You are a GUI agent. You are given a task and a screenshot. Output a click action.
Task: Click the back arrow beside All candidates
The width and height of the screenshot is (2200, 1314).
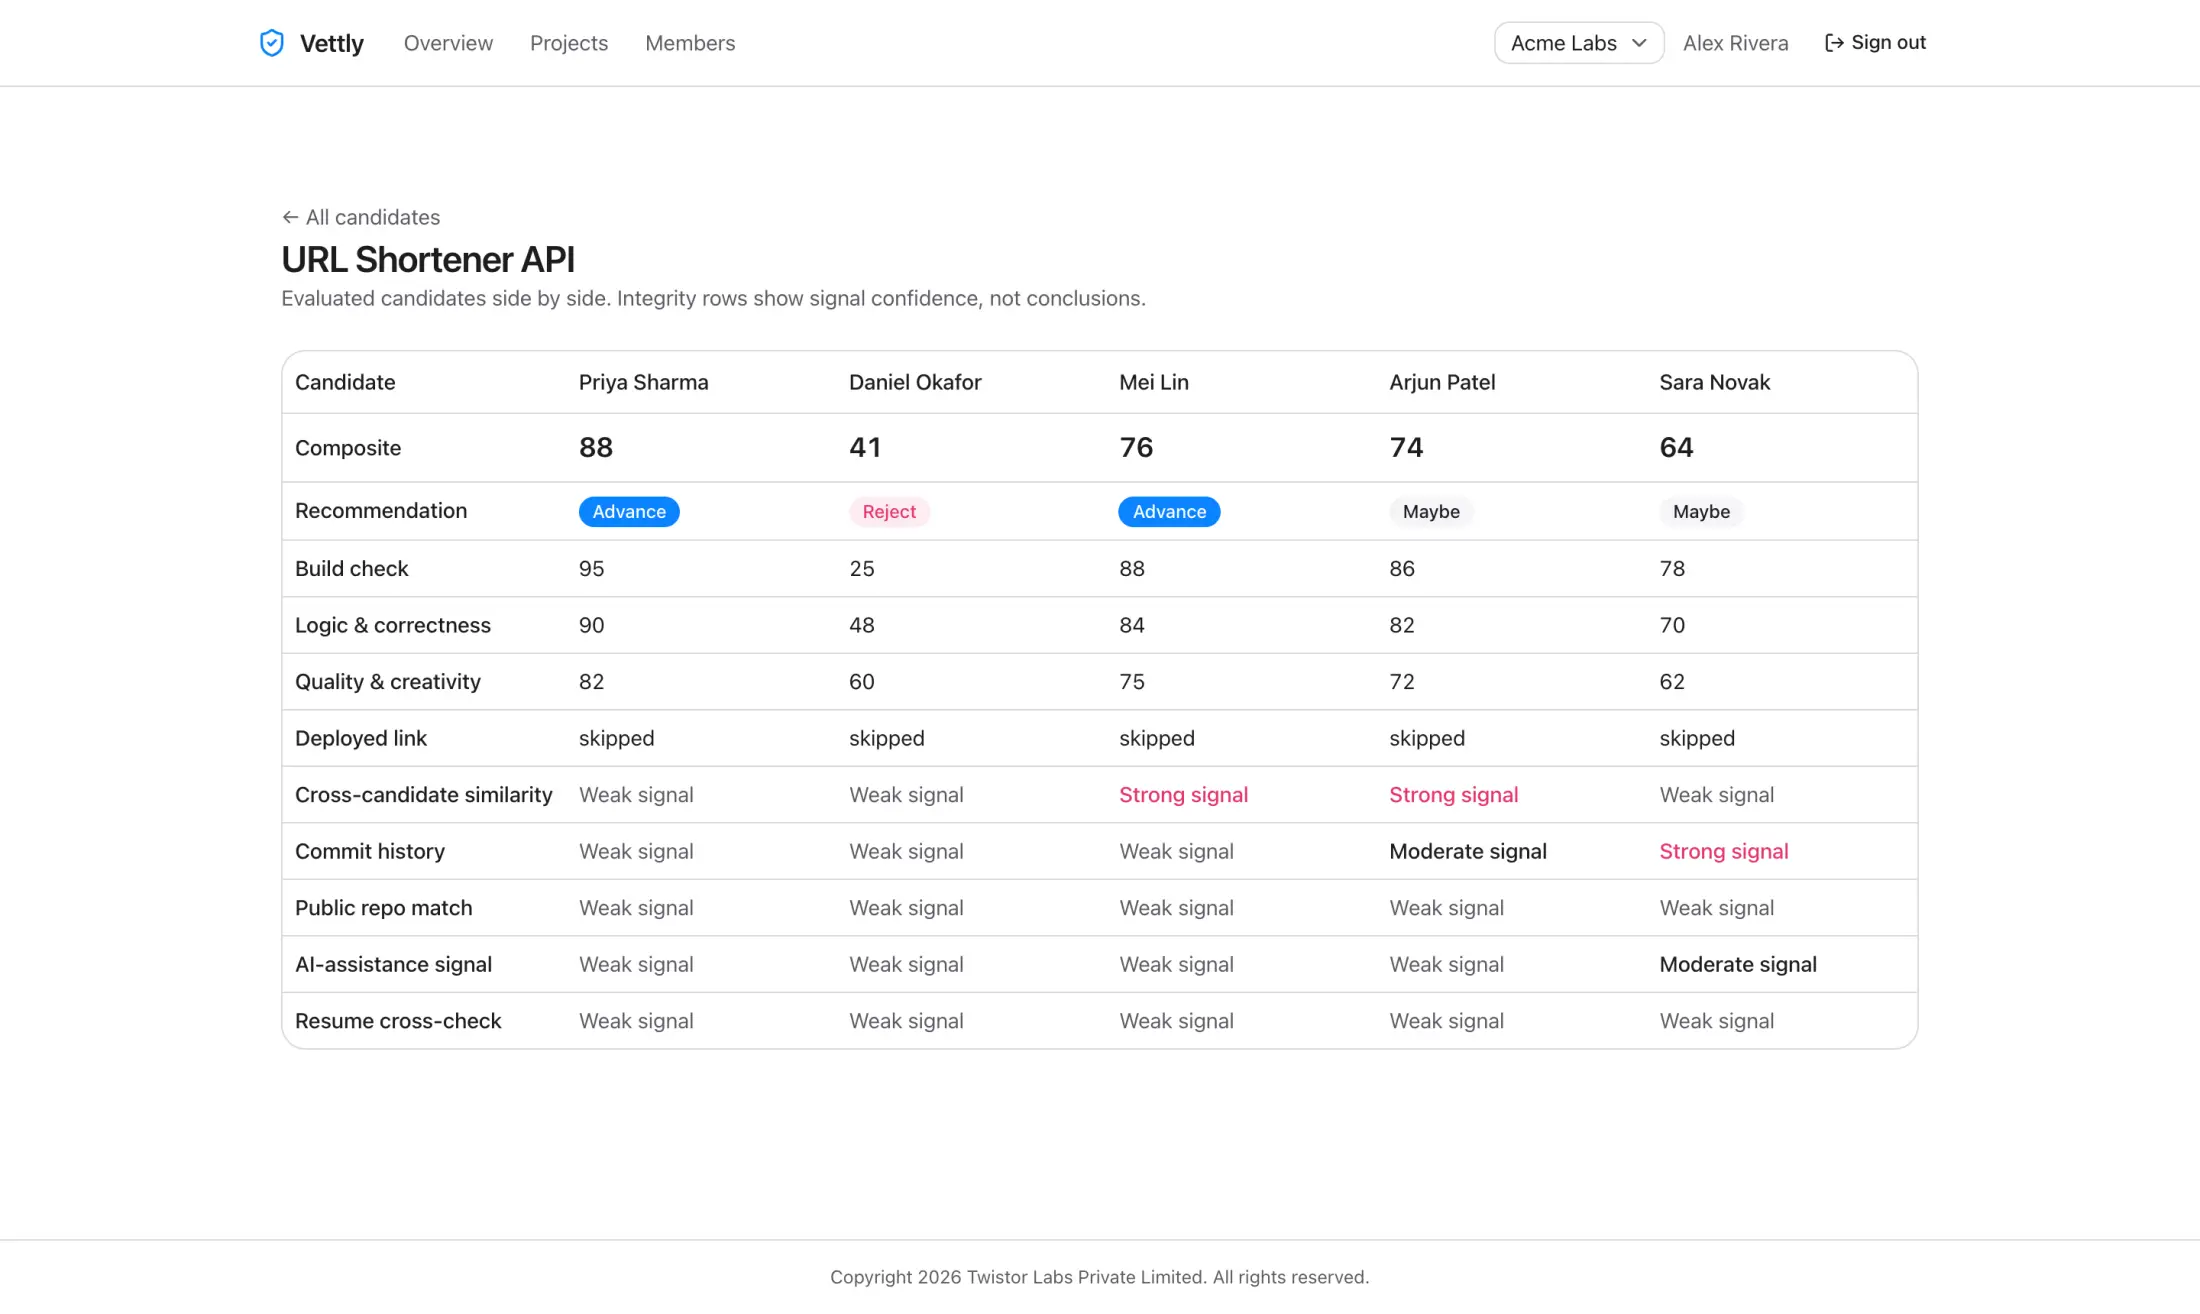[290, 217]
